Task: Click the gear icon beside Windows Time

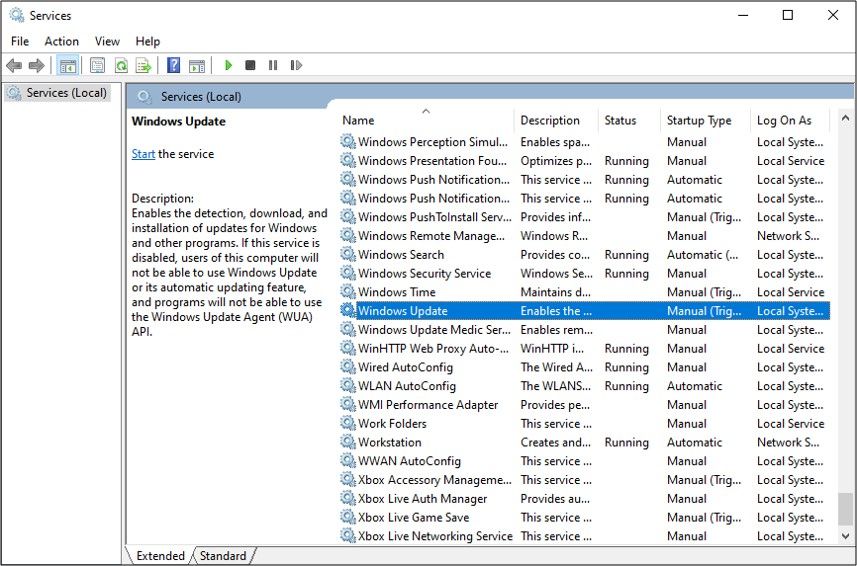Action: tap(348, 292)
